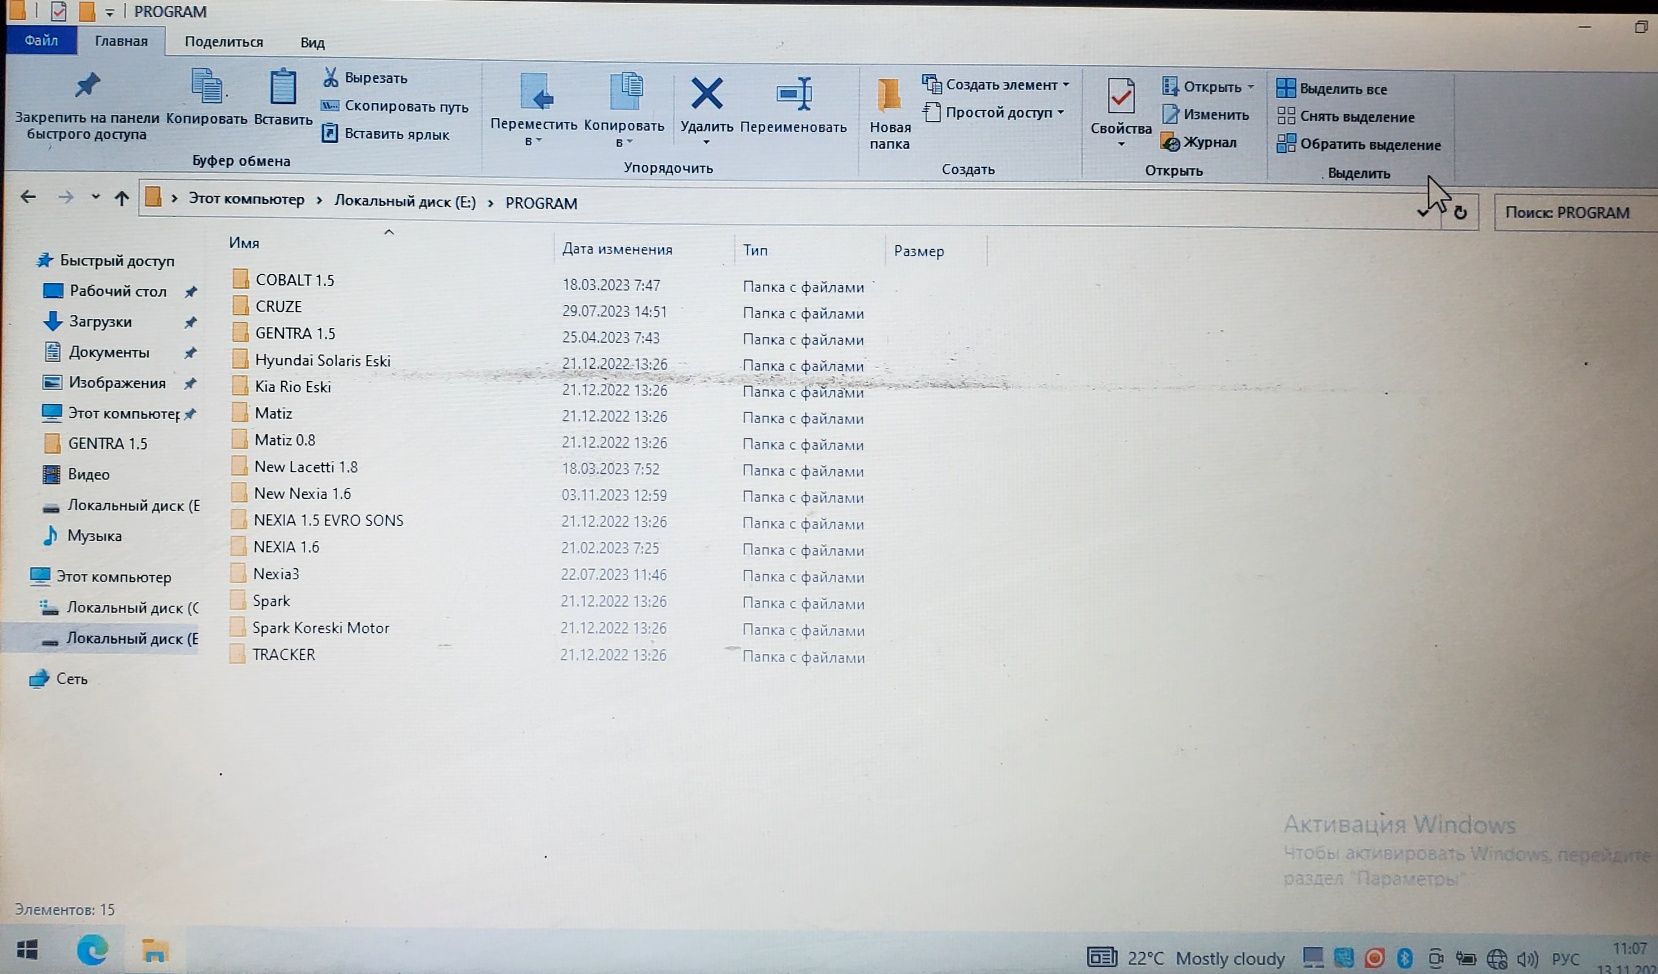
Task: Click the Bluetooth tray icon
Action: click(1404, 958)
